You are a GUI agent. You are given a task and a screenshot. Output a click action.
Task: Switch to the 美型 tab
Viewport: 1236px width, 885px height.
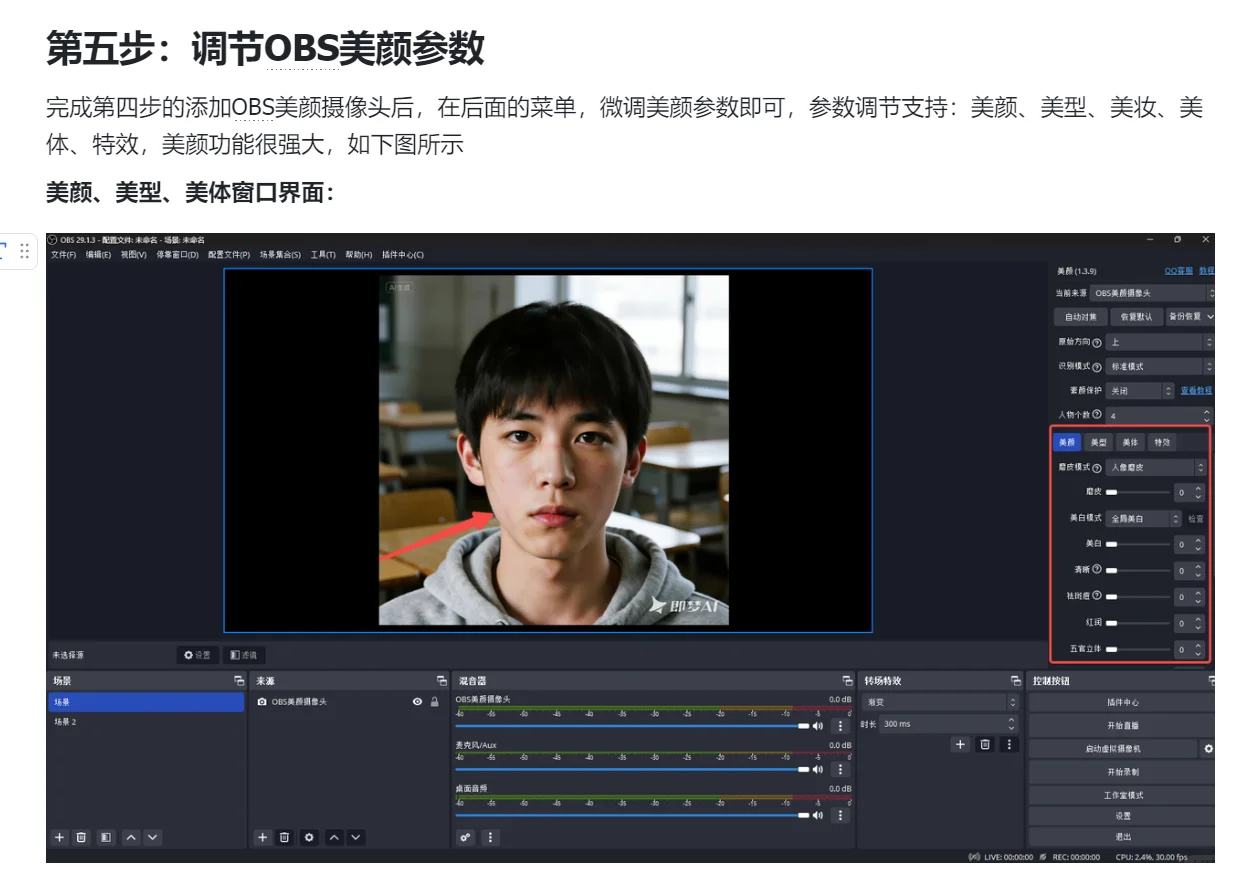(1098, 442)
